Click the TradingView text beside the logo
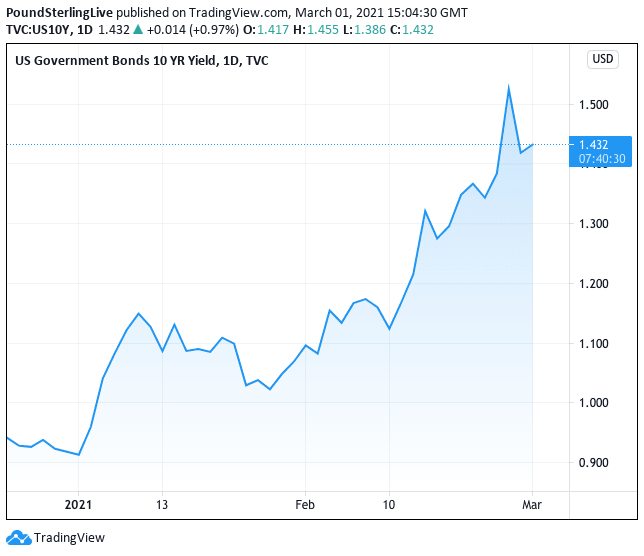644x556 pixels. (69, 538)
